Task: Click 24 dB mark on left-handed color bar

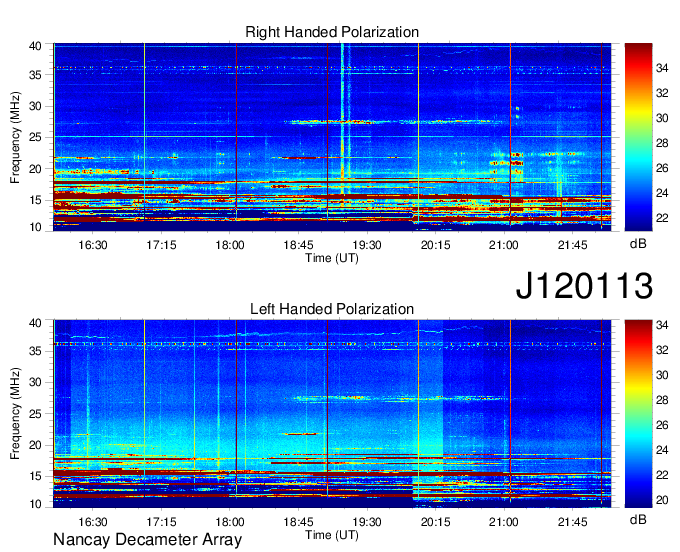Action: [x=662, y=450]
